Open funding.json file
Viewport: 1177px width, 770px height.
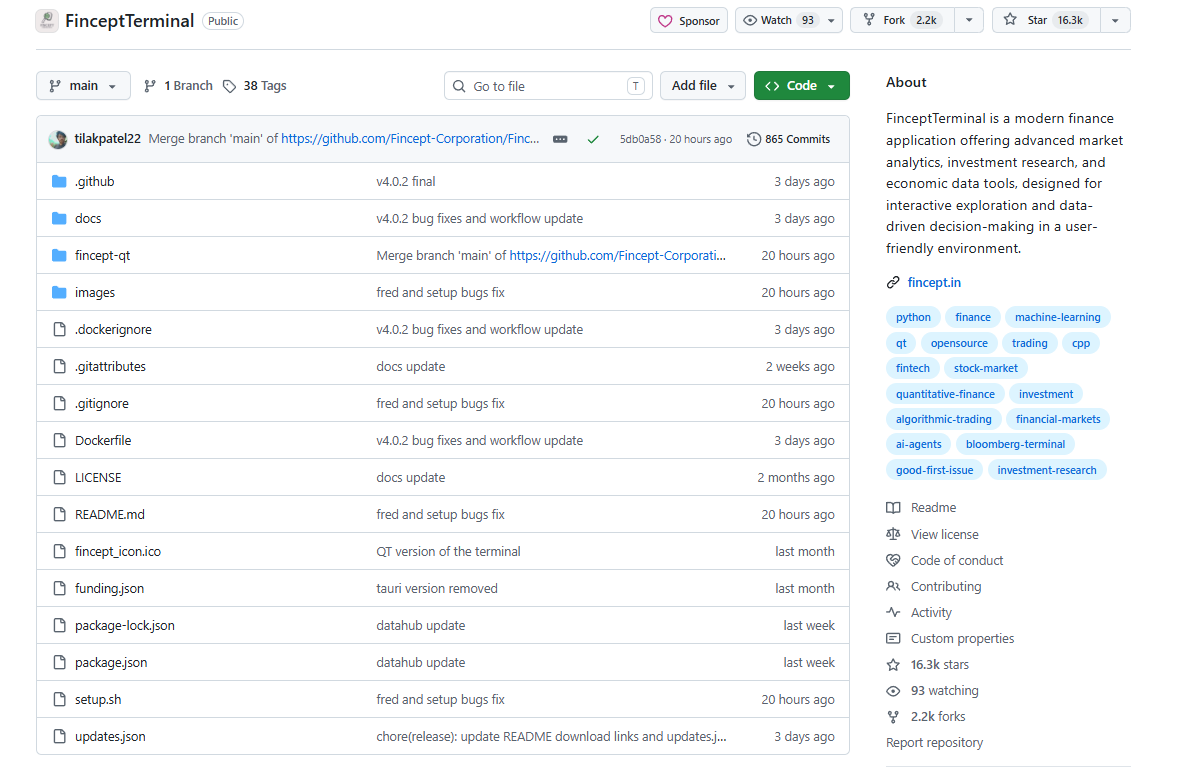110,588
